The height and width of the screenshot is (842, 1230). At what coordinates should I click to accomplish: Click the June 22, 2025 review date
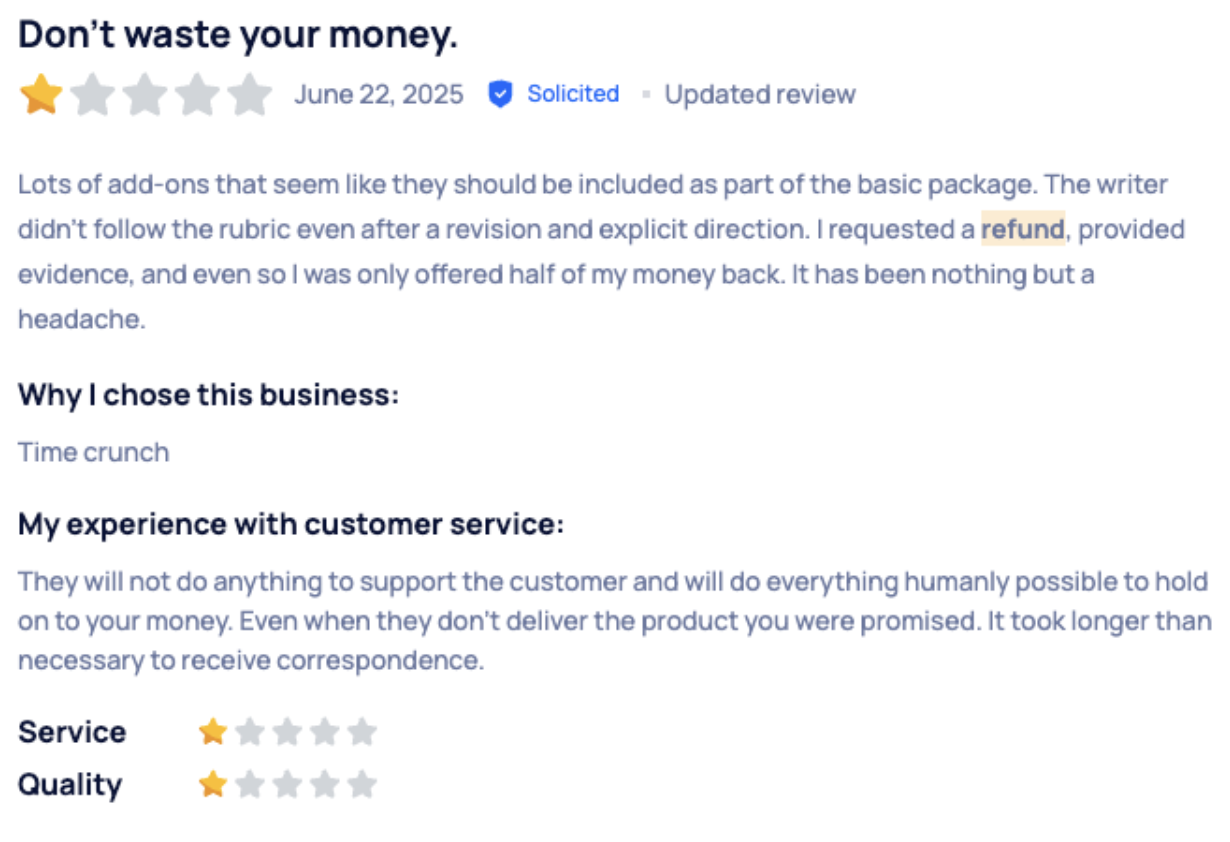coord(379,94)
